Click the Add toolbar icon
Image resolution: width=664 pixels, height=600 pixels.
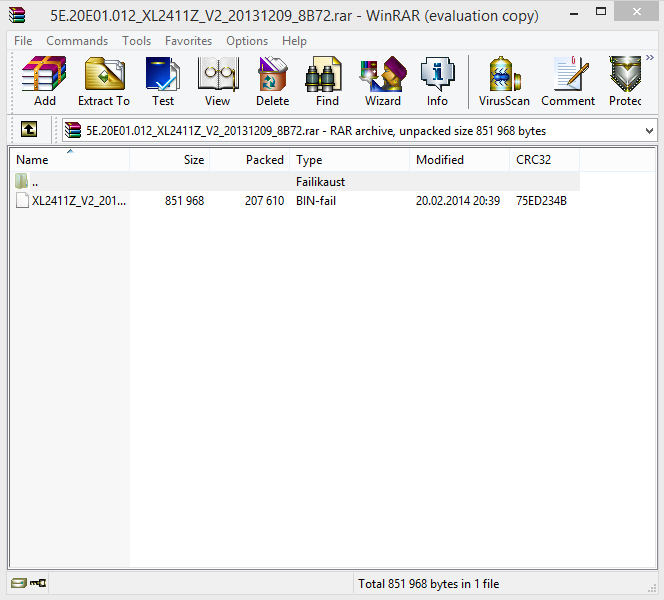click(44, 81)
